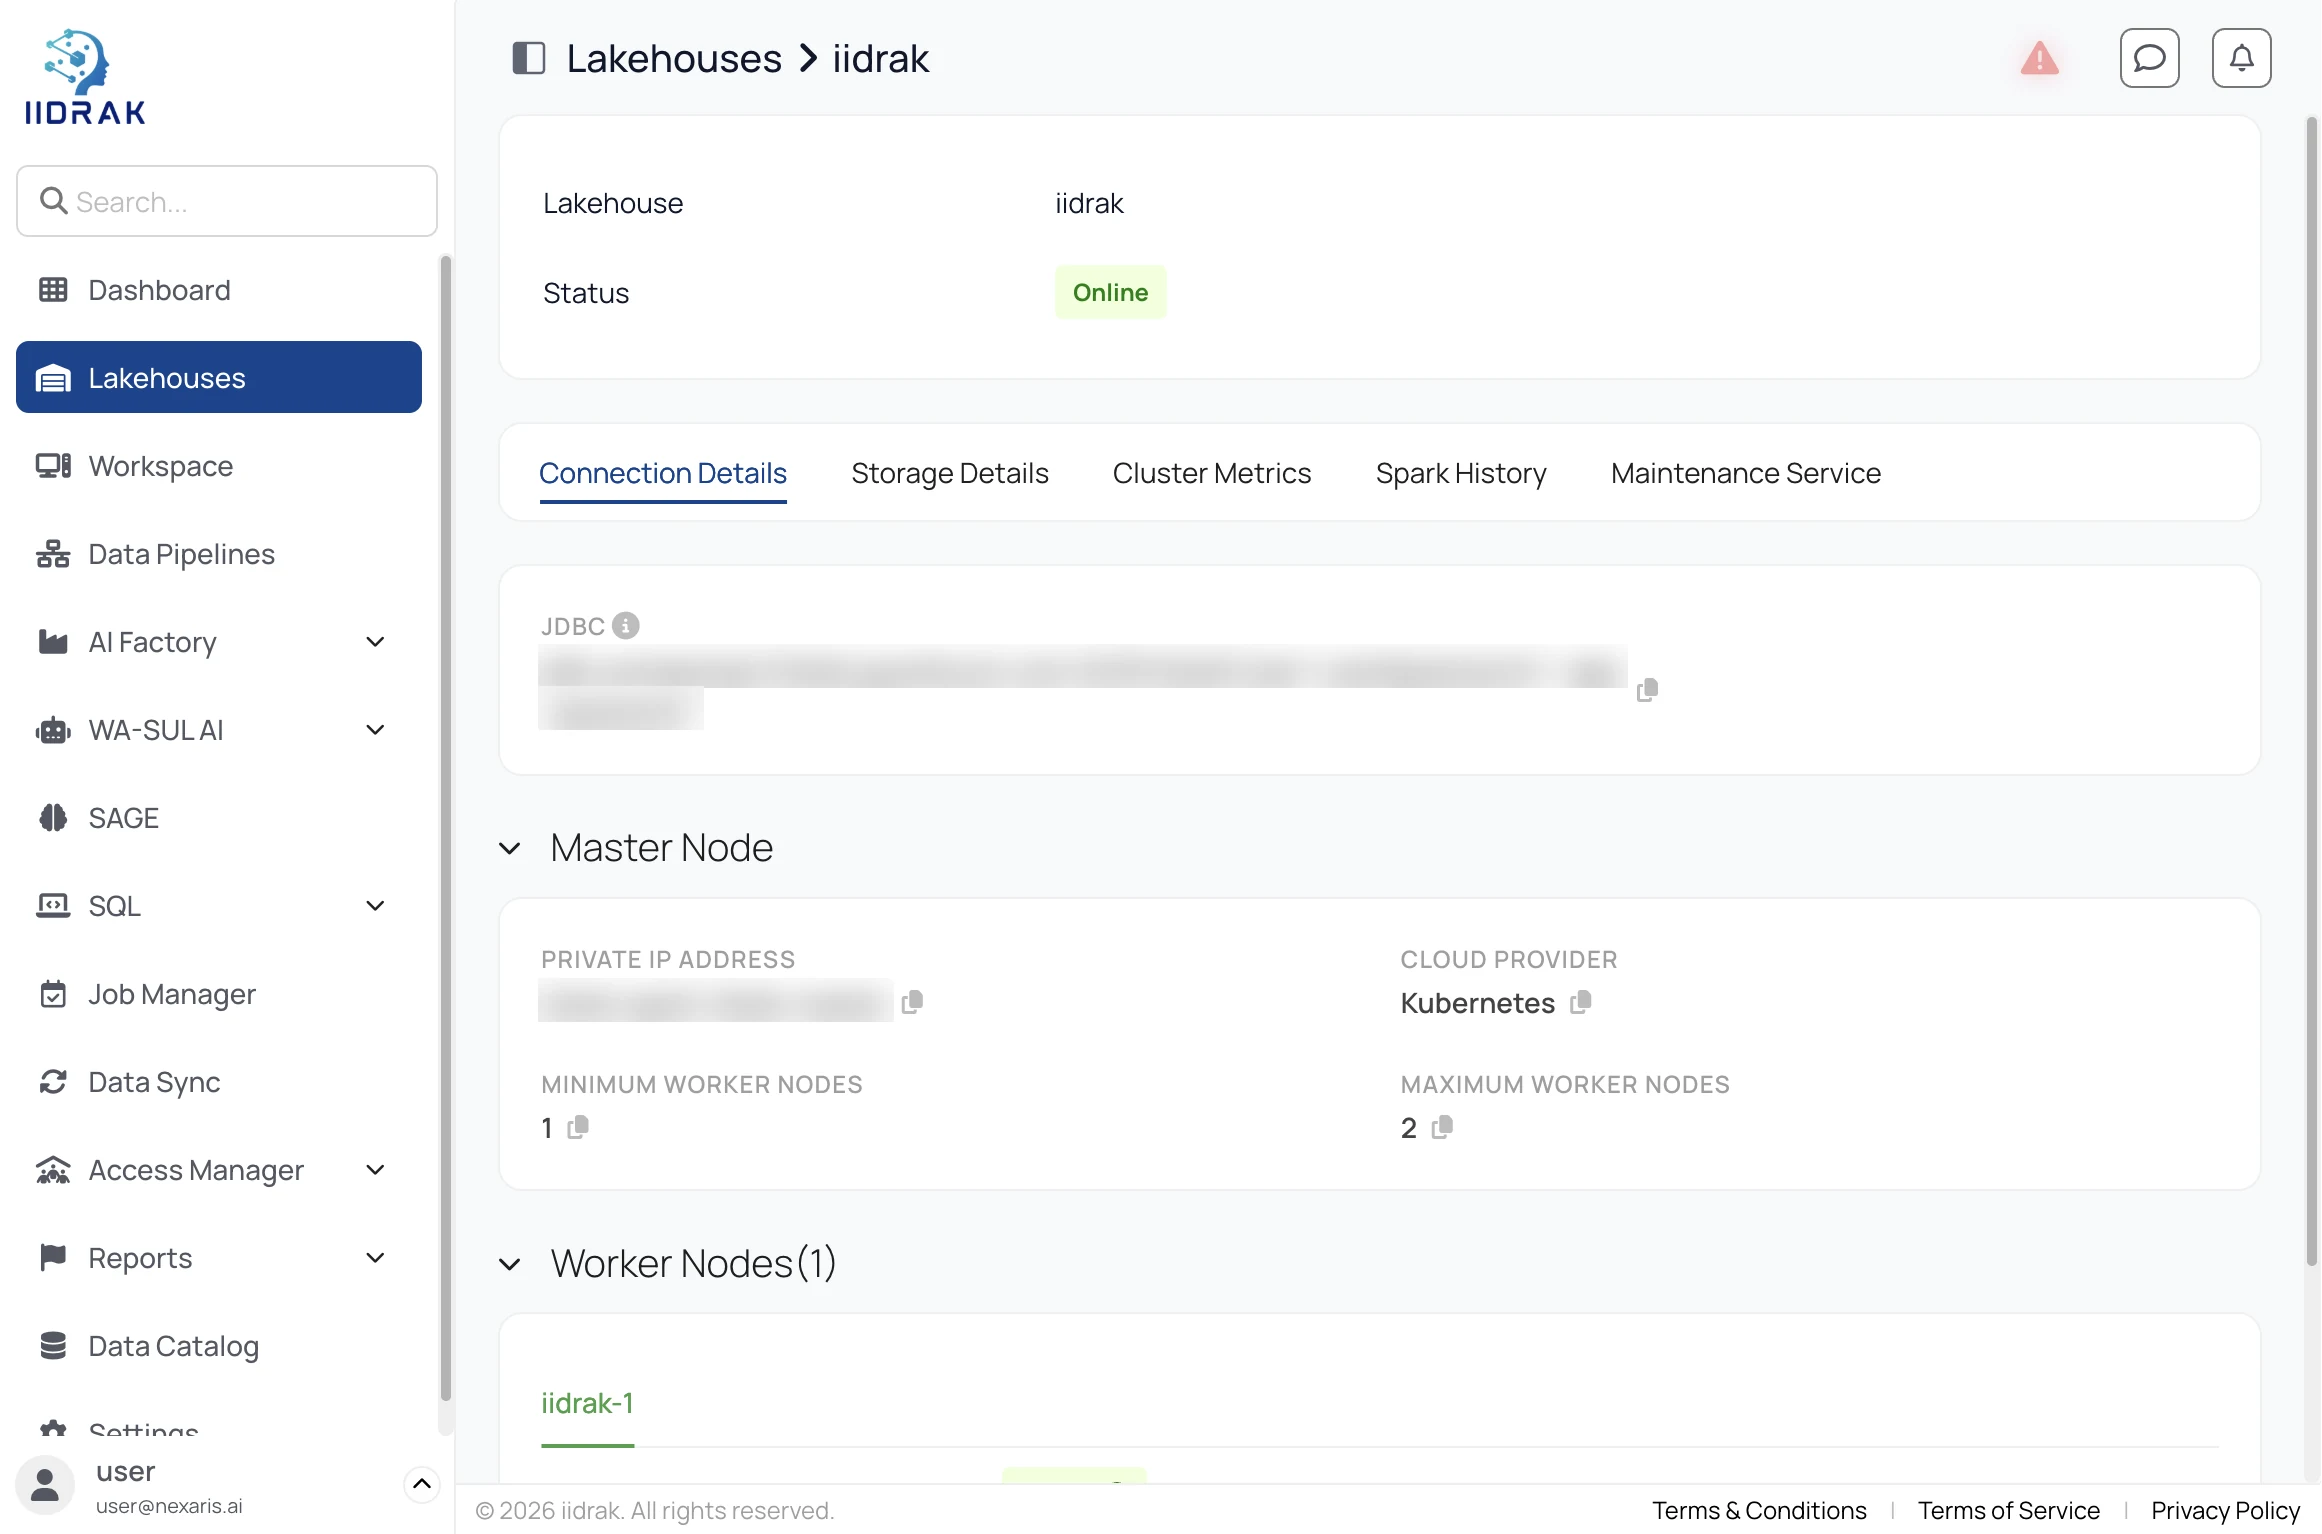Open Data Catalog page
The height and width of the screenshot is (1534, 2322).
tap(219, 1346)
